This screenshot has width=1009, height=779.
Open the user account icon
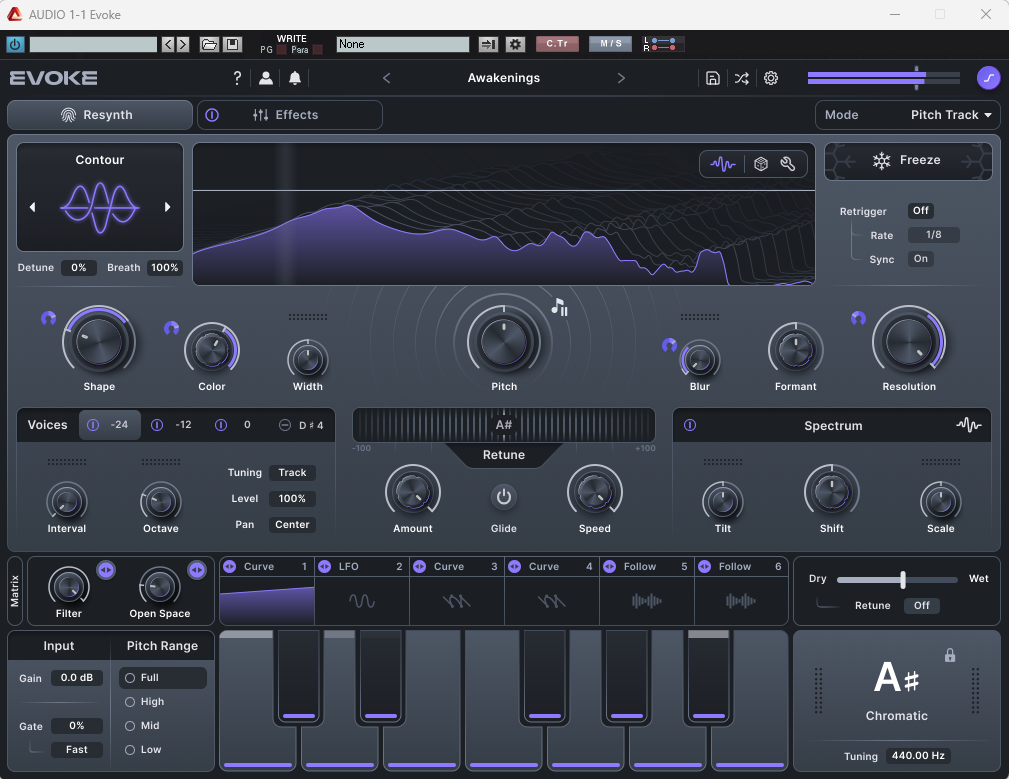[266, 78]
